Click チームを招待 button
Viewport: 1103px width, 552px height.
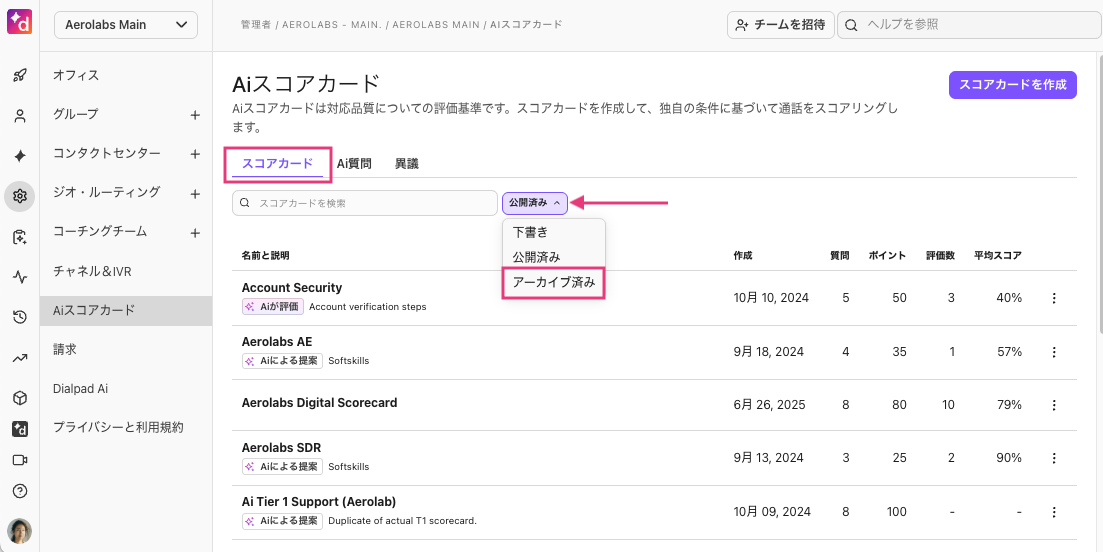point(780,25)
